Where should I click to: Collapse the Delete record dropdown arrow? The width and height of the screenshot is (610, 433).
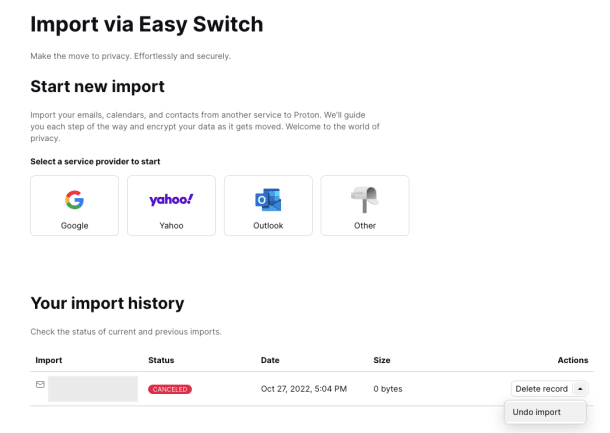tap(580, 389)
